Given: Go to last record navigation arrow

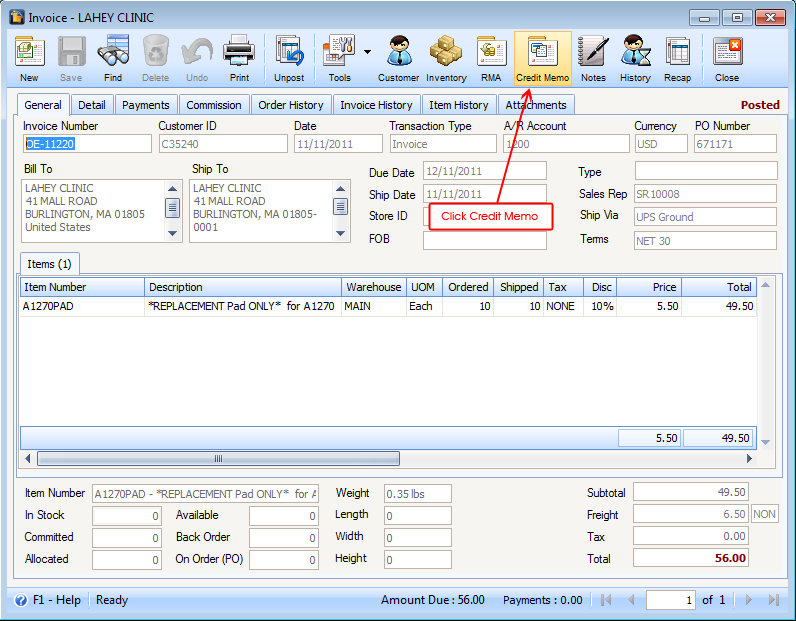Looking at the screenshot, I should coord(774,600).
